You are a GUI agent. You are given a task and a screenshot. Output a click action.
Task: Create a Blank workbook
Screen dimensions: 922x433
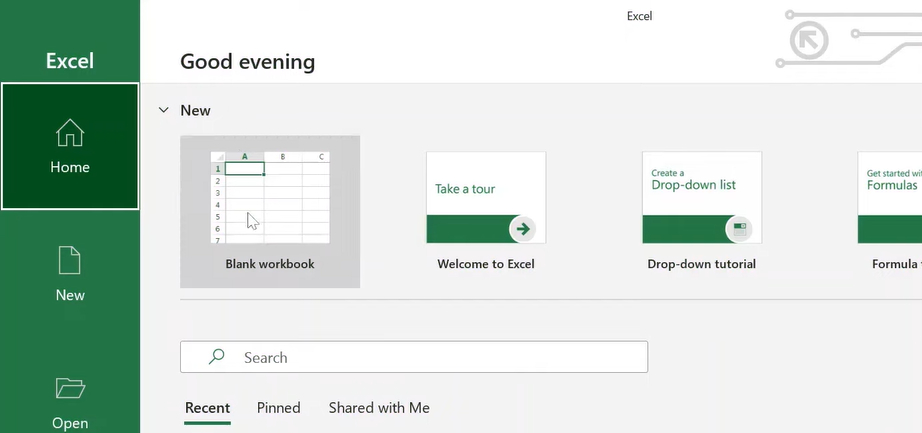pos(270,211)
